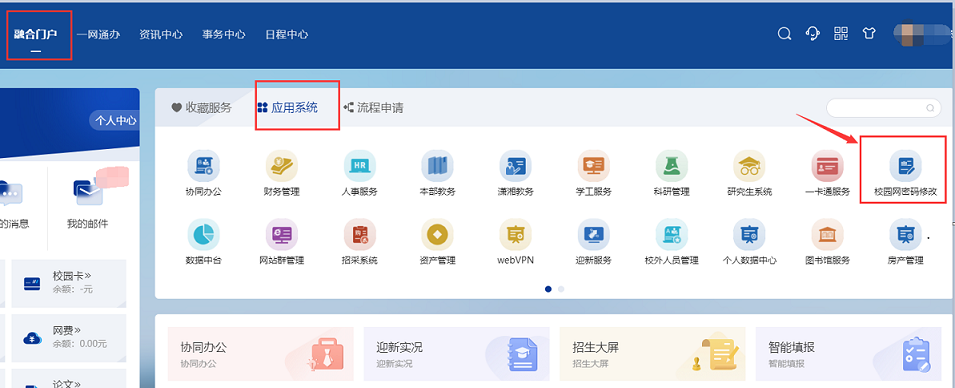Open the 科研管理 flask icon

click(671, 165)
